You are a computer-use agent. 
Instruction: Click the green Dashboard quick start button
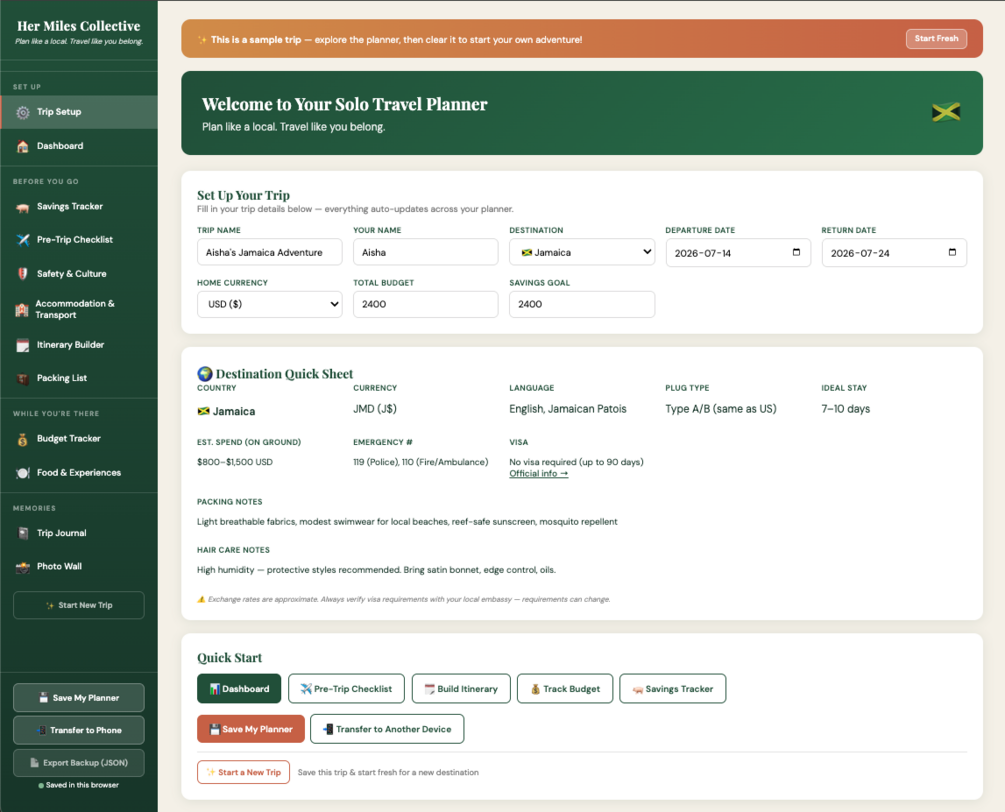(239, 688)
